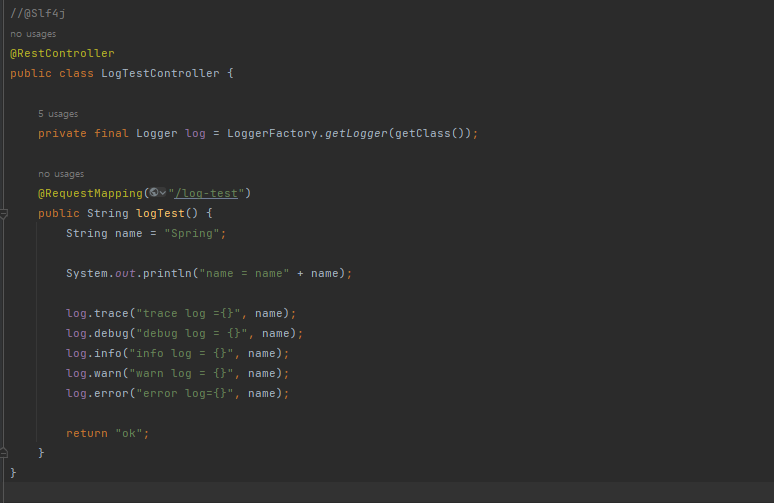Click the logTest method name

coord(160,213)
